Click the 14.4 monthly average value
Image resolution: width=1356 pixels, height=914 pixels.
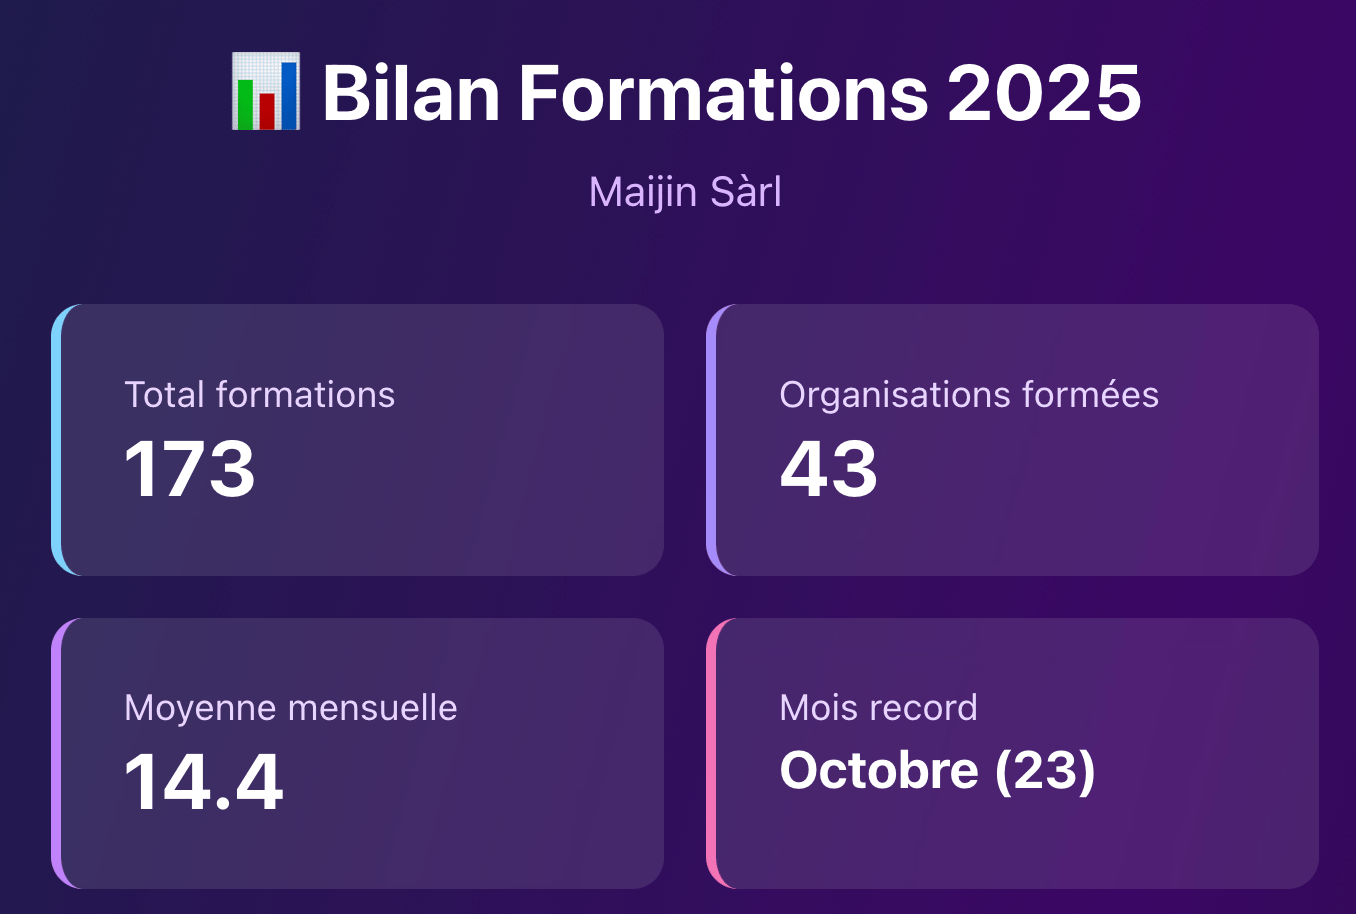[203, 782]
